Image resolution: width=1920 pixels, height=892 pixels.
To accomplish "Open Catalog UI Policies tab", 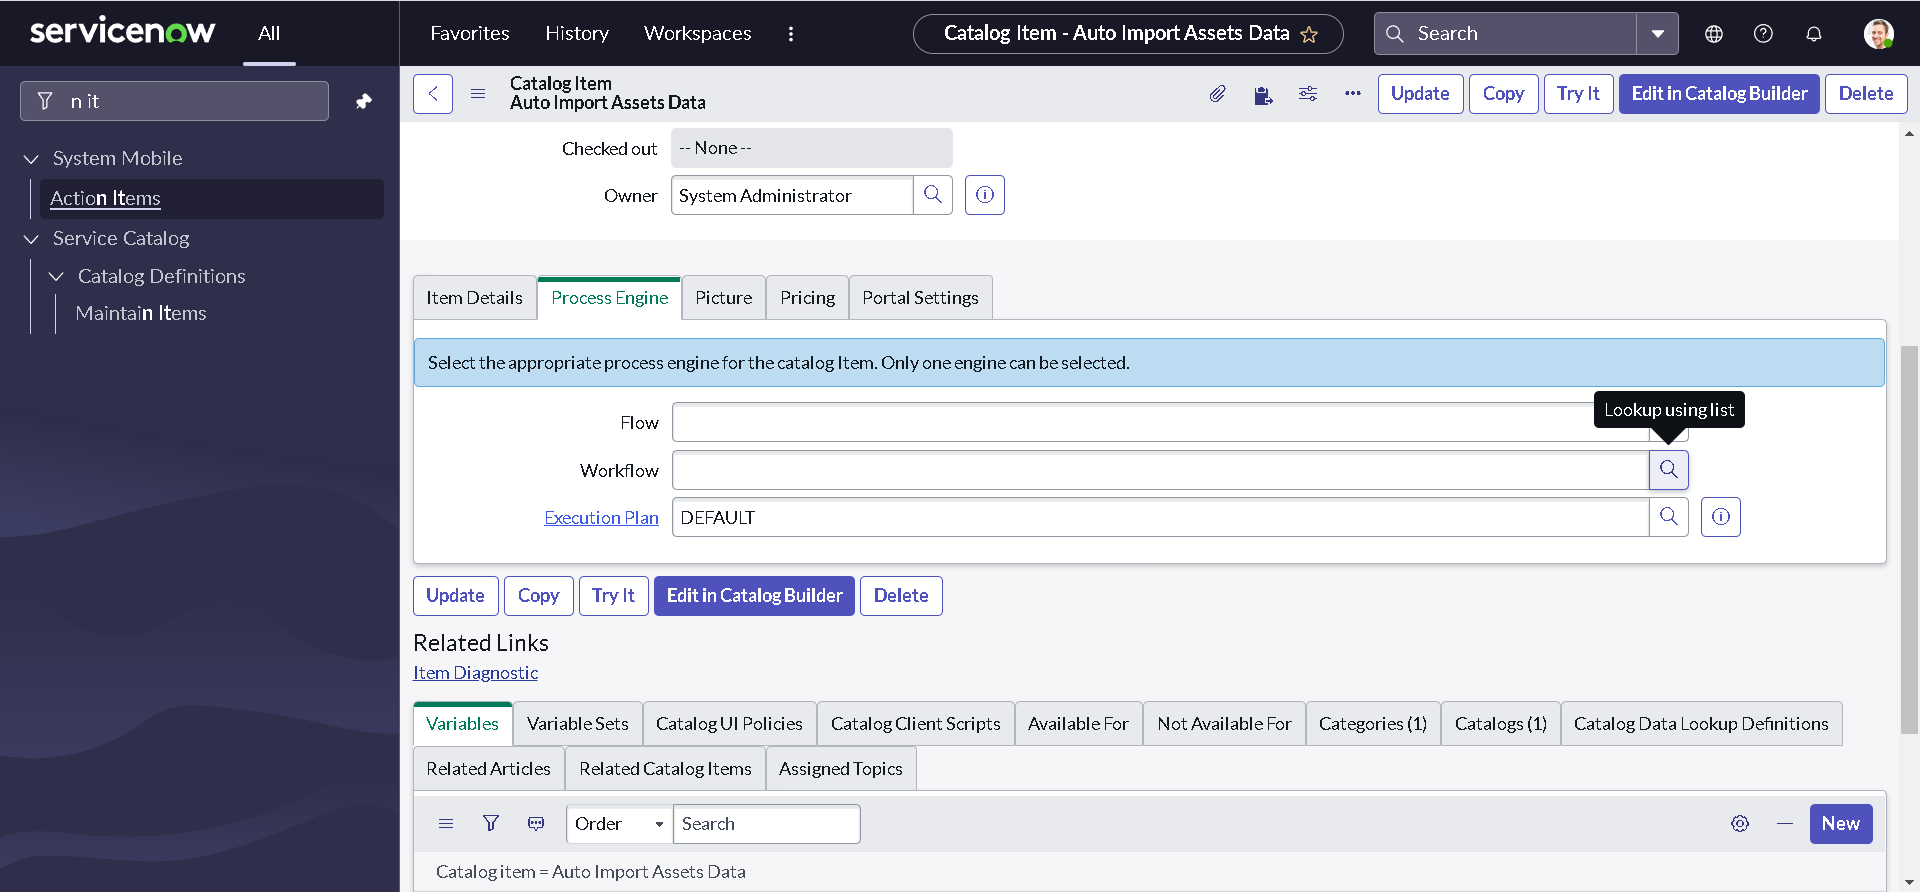I will pyautogui.click(x=730, y=724).
